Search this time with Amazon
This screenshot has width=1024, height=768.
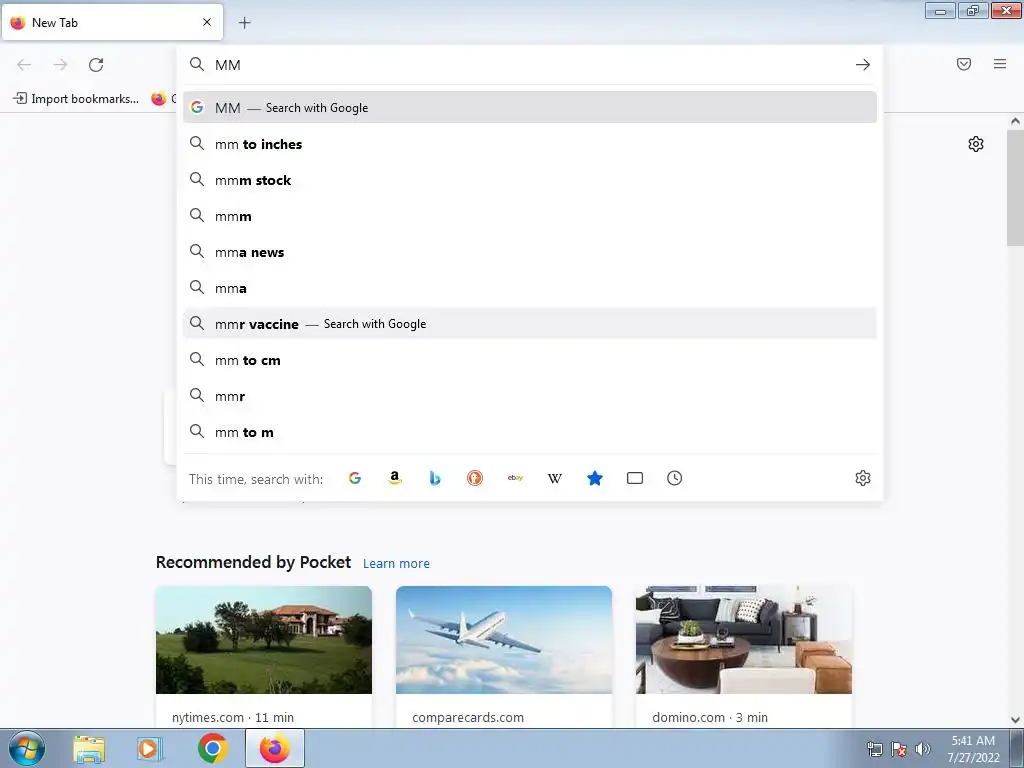click(x=394, y=478)
